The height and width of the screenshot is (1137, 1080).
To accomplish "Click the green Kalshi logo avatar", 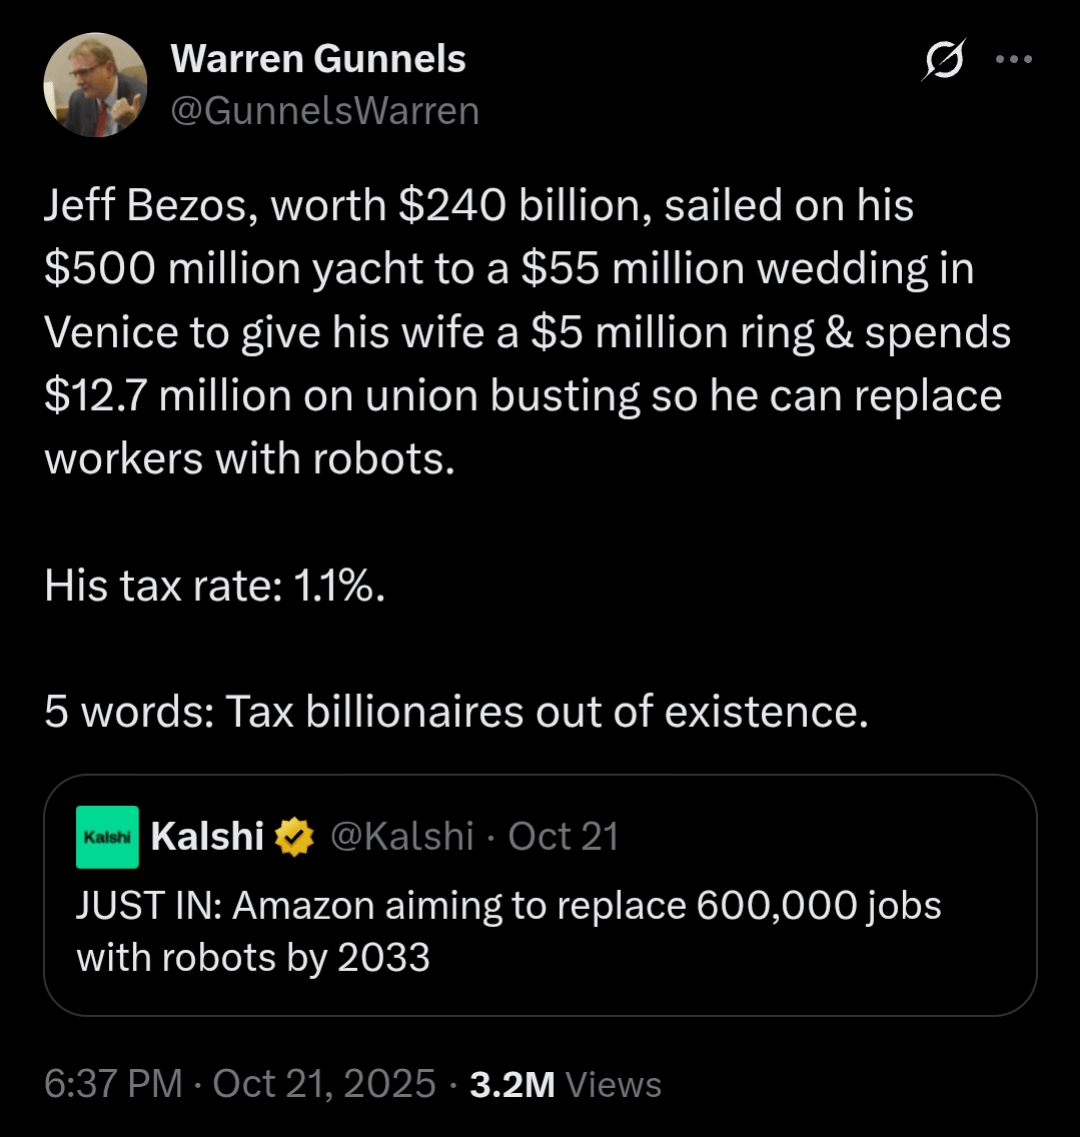I will pyautogui.click(x=107, y=837).
